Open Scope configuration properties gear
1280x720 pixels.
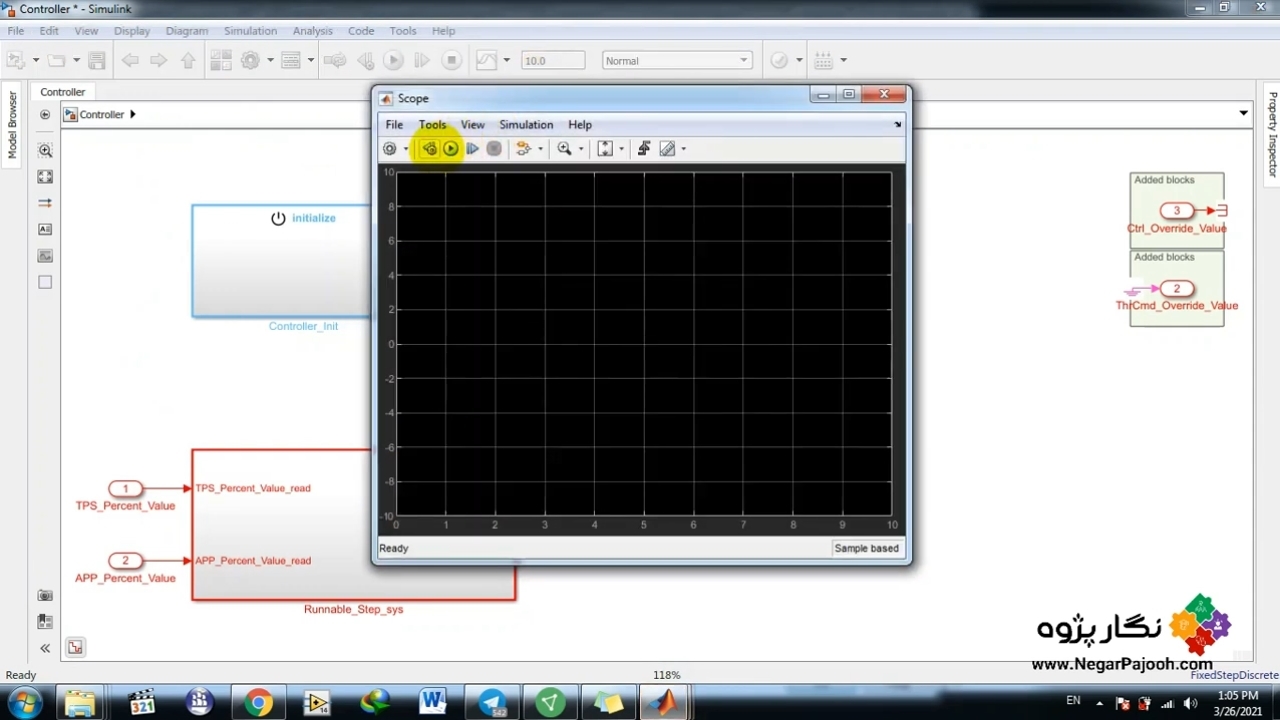coord(390,149)
